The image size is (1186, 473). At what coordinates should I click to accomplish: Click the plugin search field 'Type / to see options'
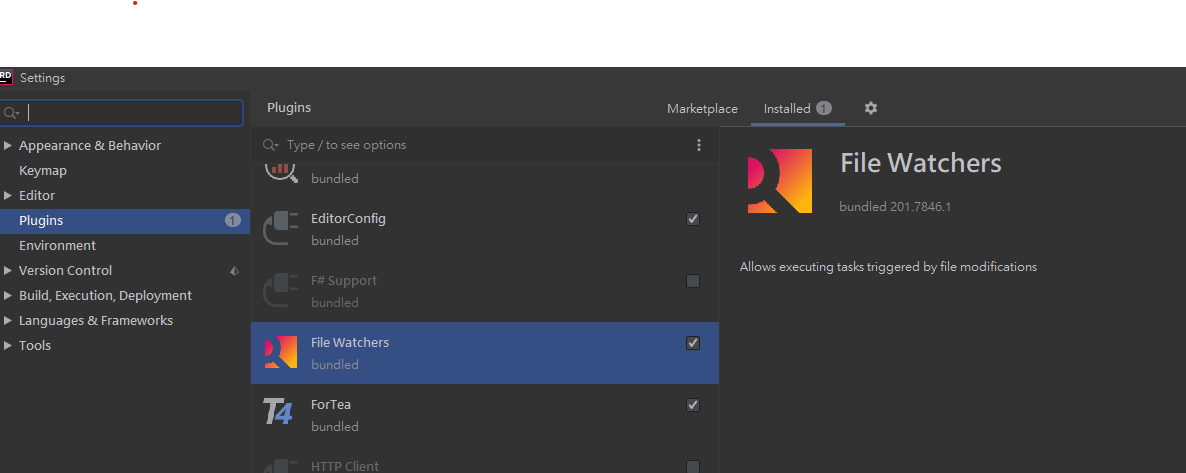(346, 145)
